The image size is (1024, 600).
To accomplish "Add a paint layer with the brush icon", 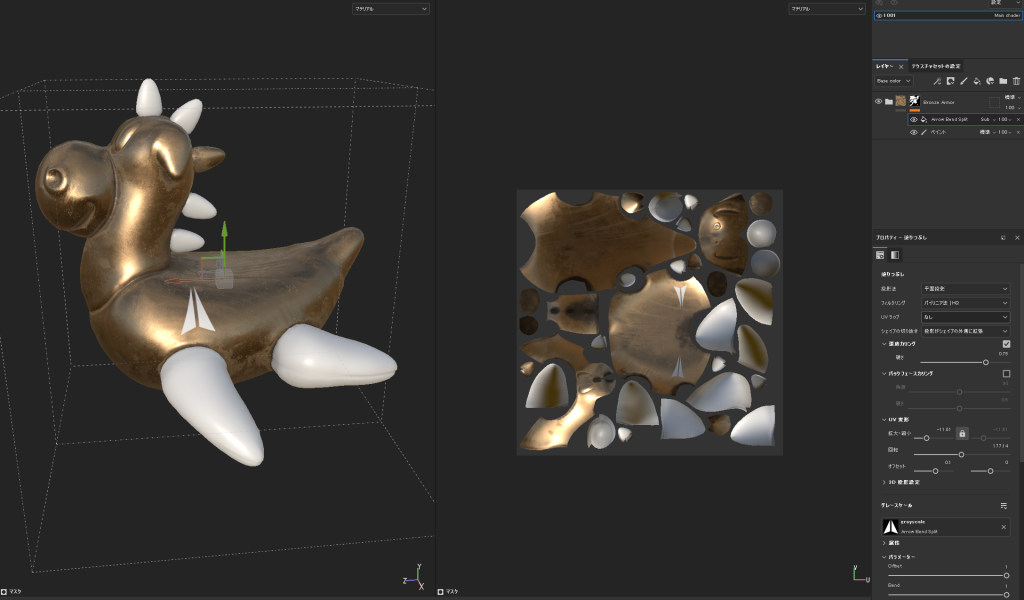I will pos(963,81).
